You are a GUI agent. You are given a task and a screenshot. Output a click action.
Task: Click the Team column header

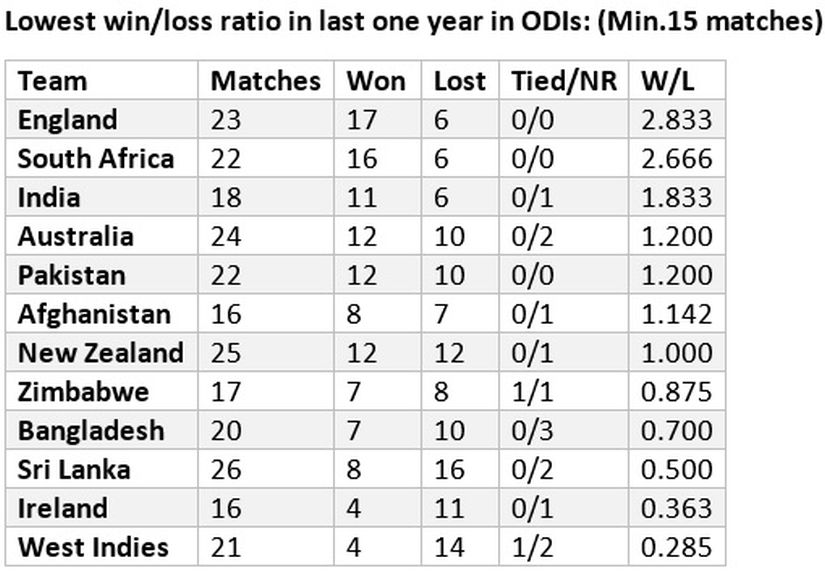[x=52, y=82]
